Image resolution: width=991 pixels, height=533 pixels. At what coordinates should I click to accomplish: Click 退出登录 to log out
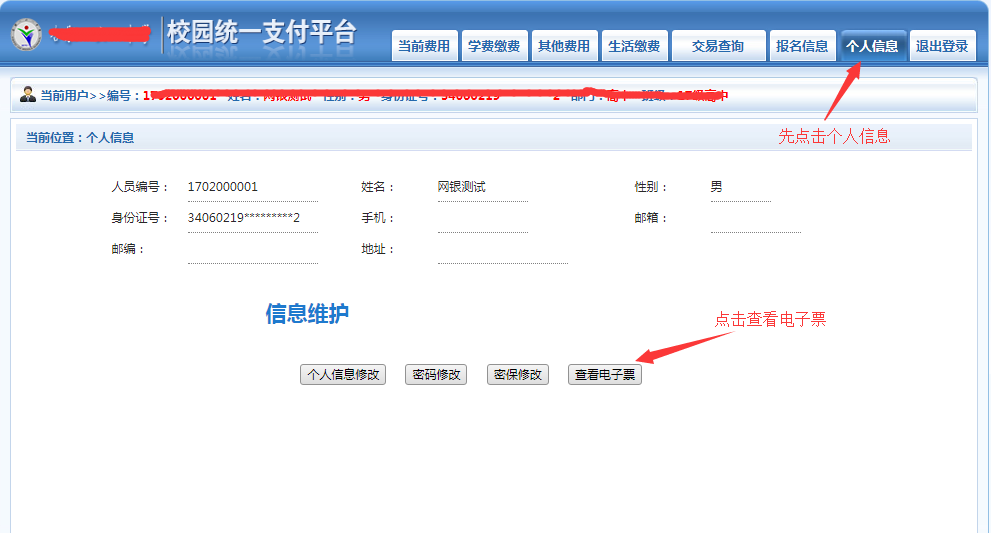click(x=942, y=46)
